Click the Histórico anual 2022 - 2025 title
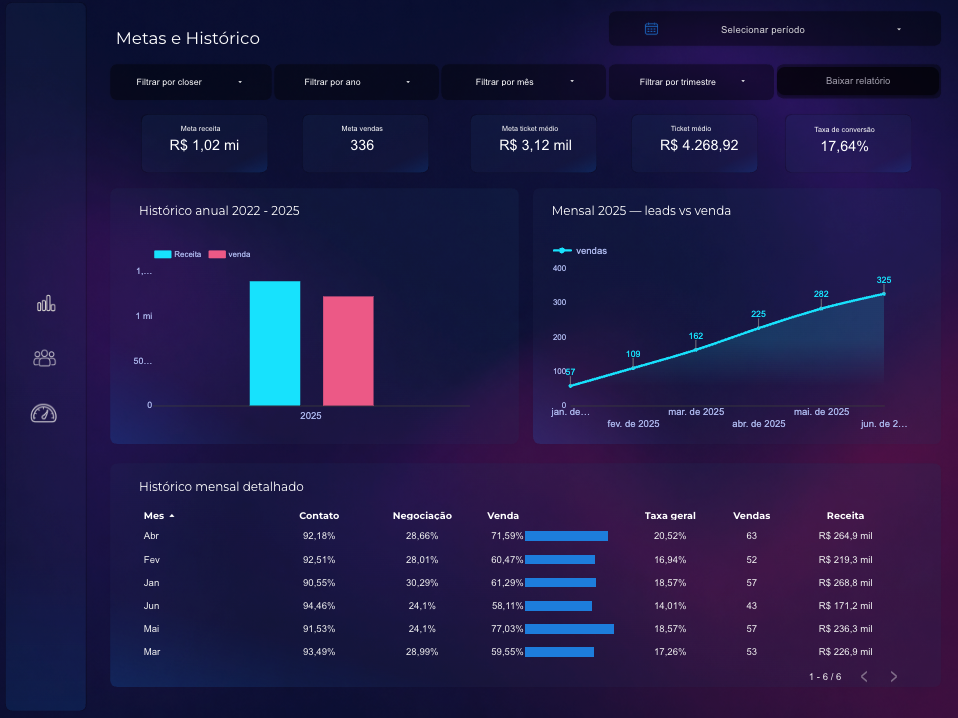This screenshot has width=958, height=718. (x=219, y=211)
